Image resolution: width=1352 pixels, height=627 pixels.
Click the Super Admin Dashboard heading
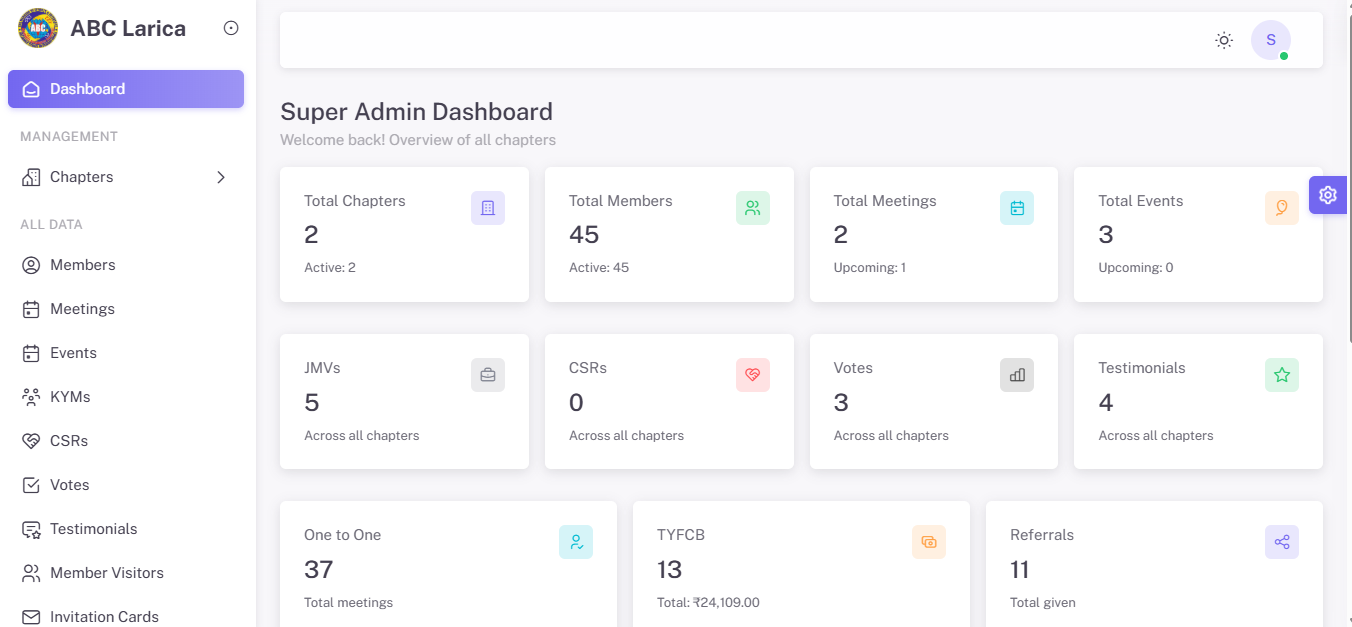(416, 111)
